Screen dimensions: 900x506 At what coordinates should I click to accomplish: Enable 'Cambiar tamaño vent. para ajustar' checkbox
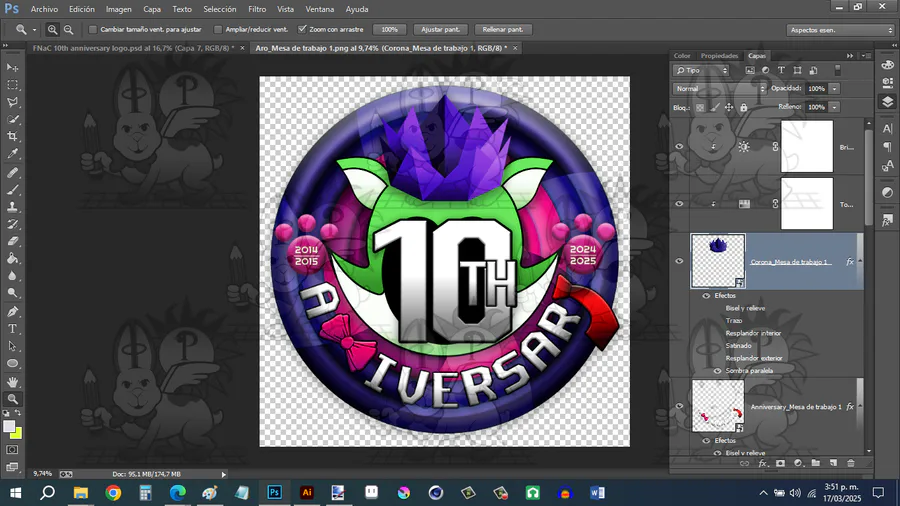pyautogui.click(x=92, y=29)
